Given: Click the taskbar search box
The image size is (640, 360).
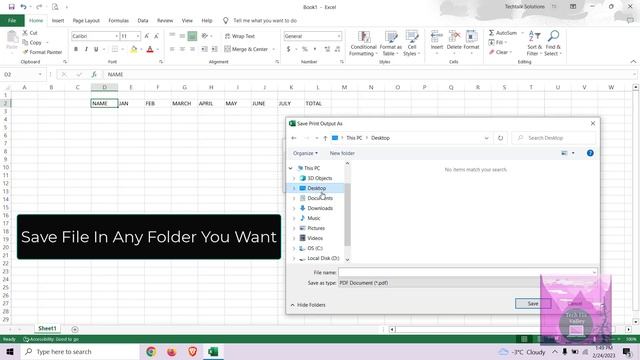Looking at the screenshot, I should point(80,352).
